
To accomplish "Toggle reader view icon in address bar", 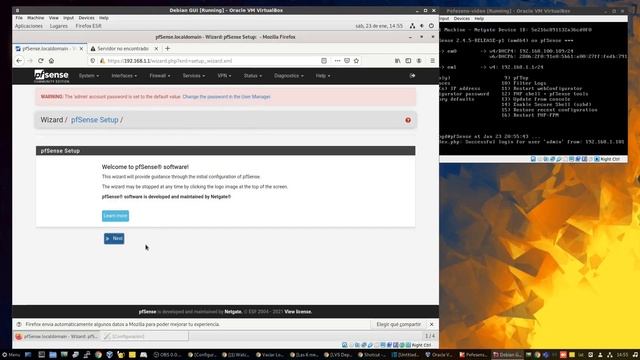I will [324, 60].
